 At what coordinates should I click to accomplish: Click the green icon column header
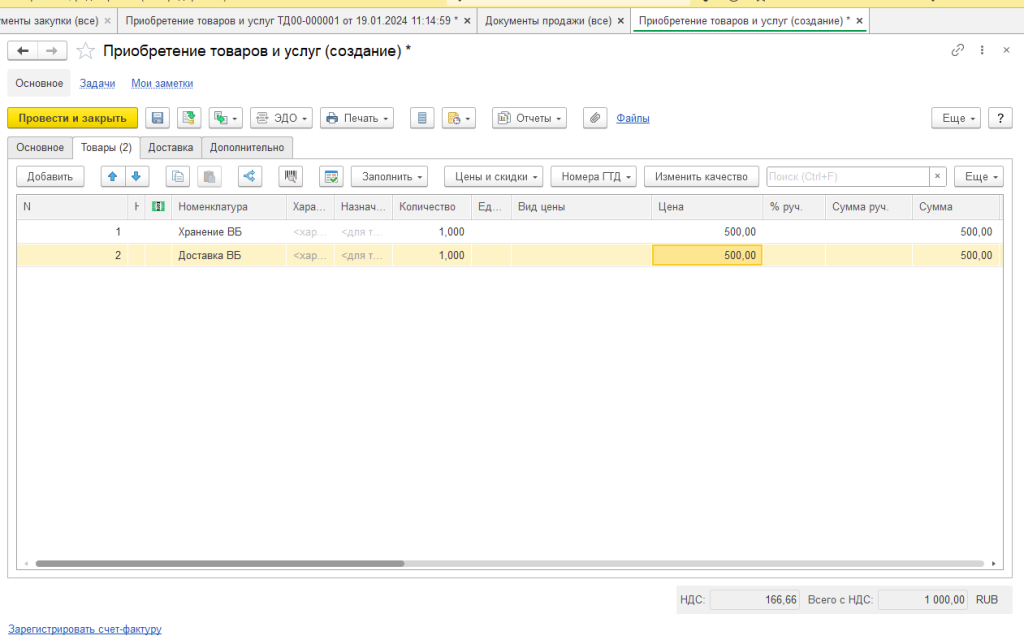(158, 206)
